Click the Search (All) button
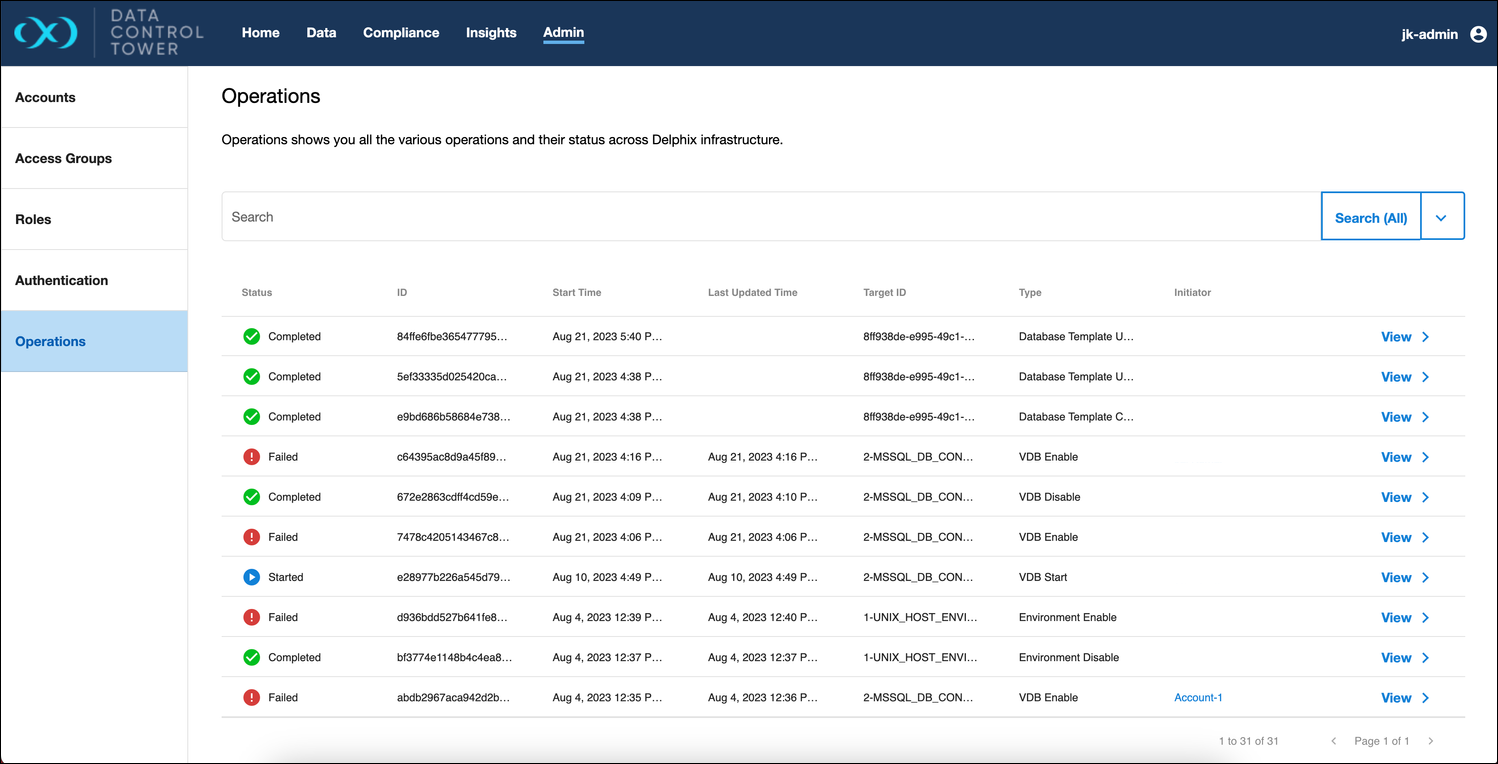Screen dimensions: 1498x764 1370,217
